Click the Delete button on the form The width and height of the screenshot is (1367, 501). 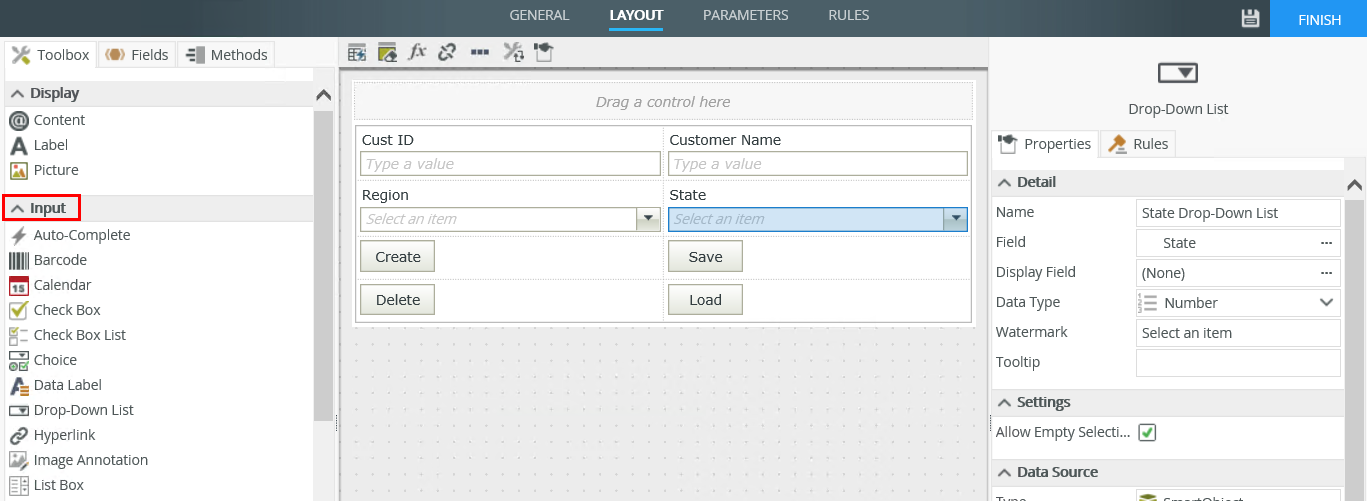point(397,300)
